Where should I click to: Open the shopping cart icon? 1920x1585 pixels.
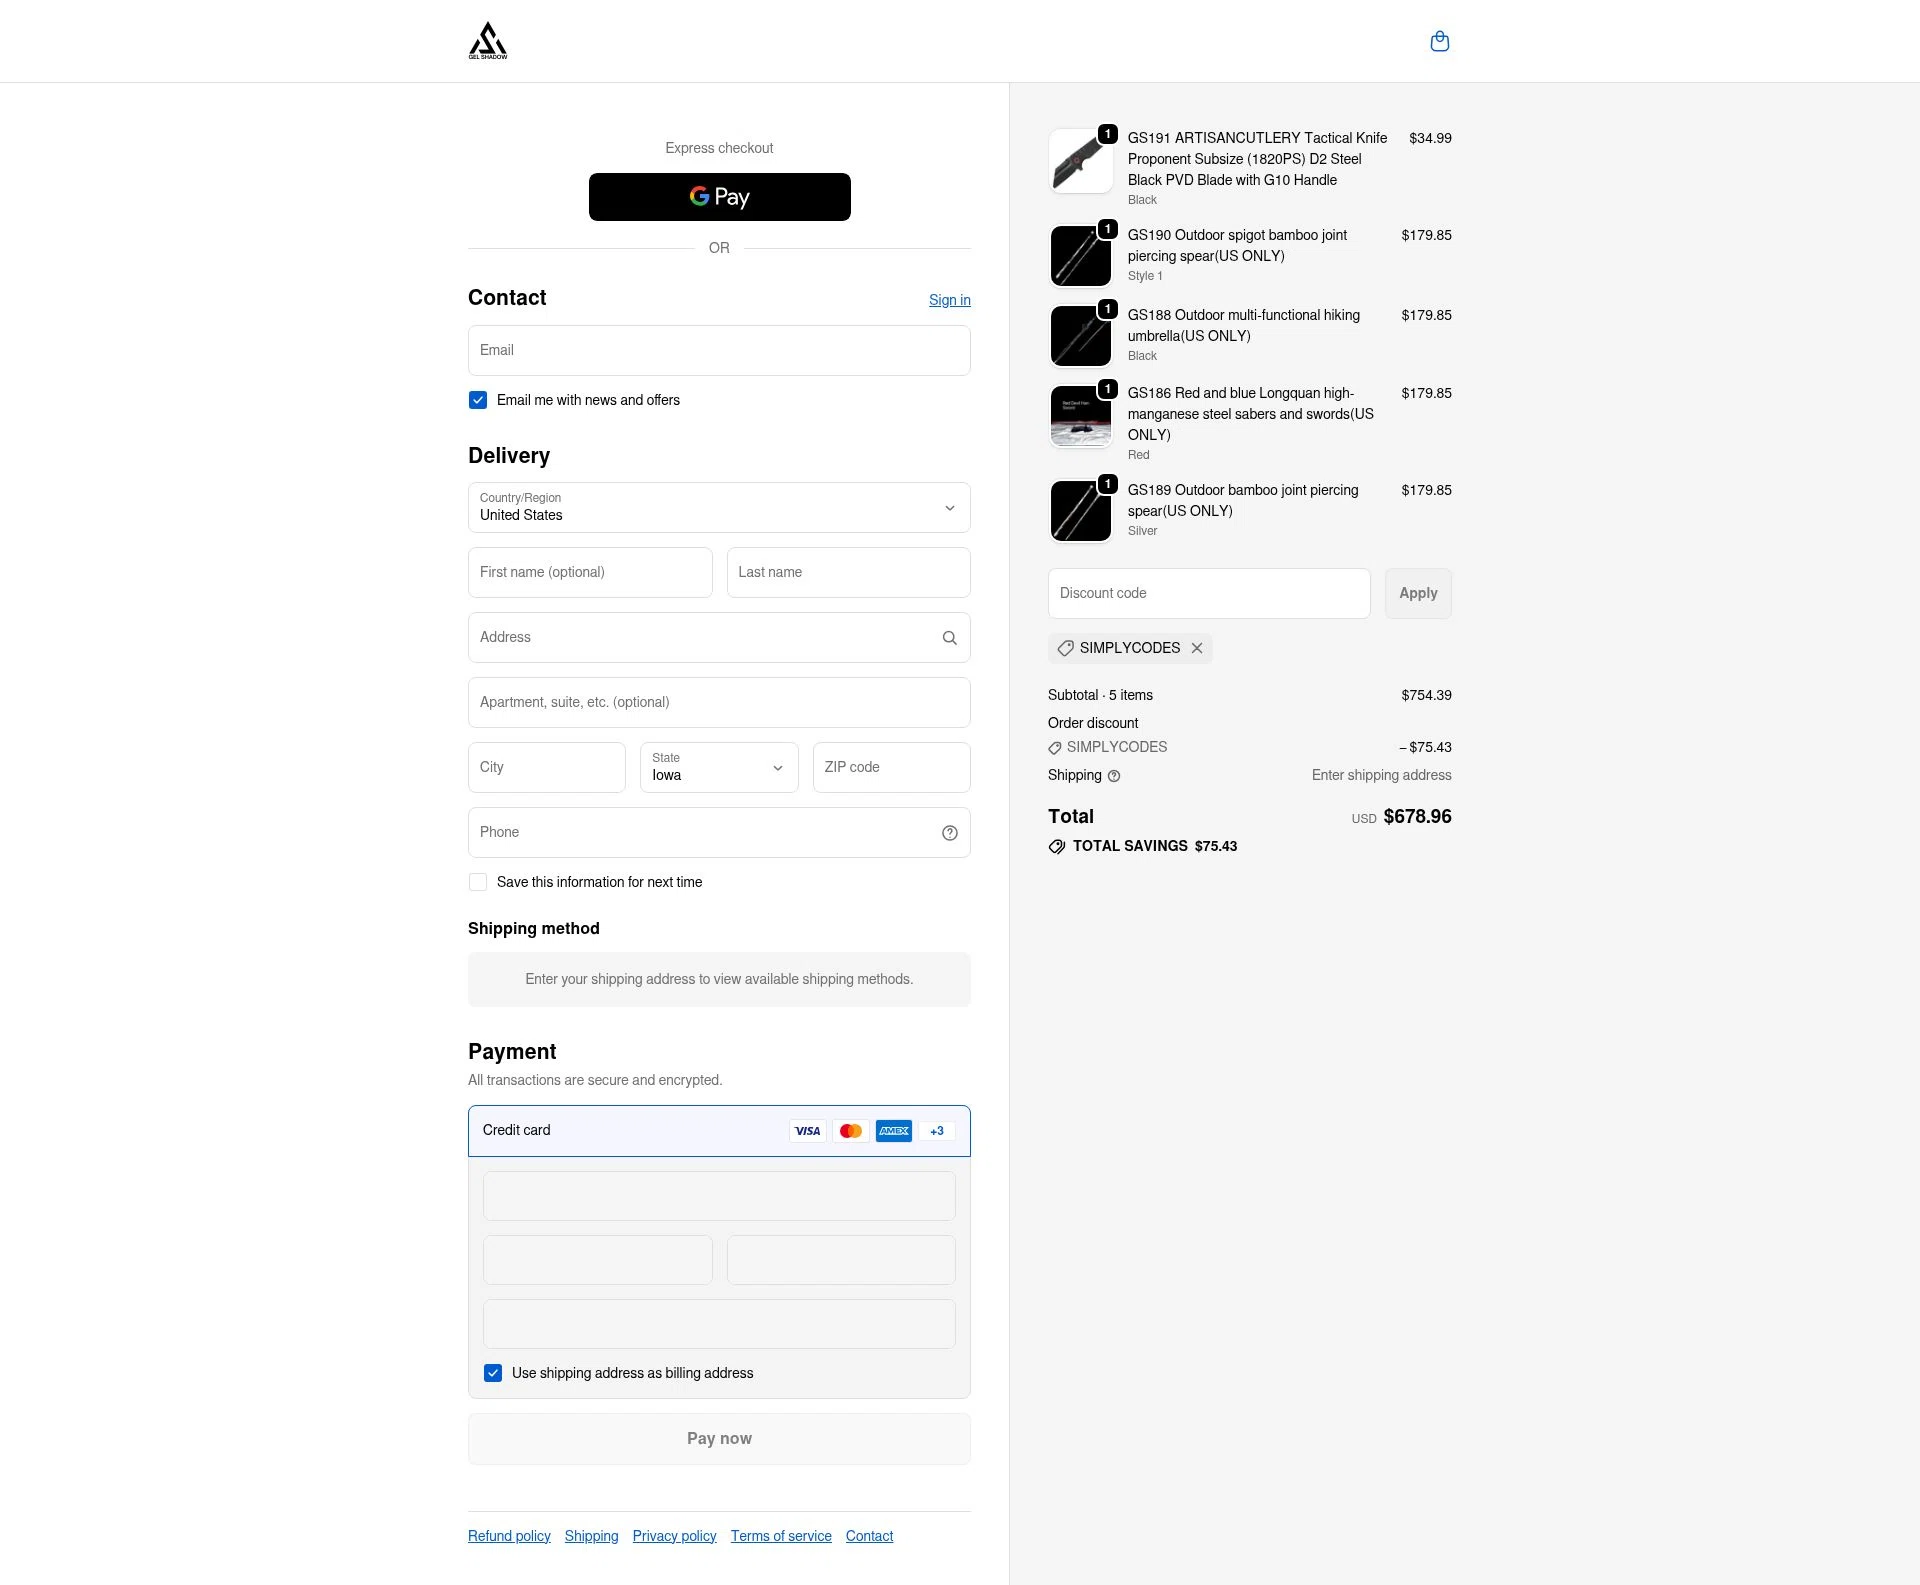(1440, 41)
